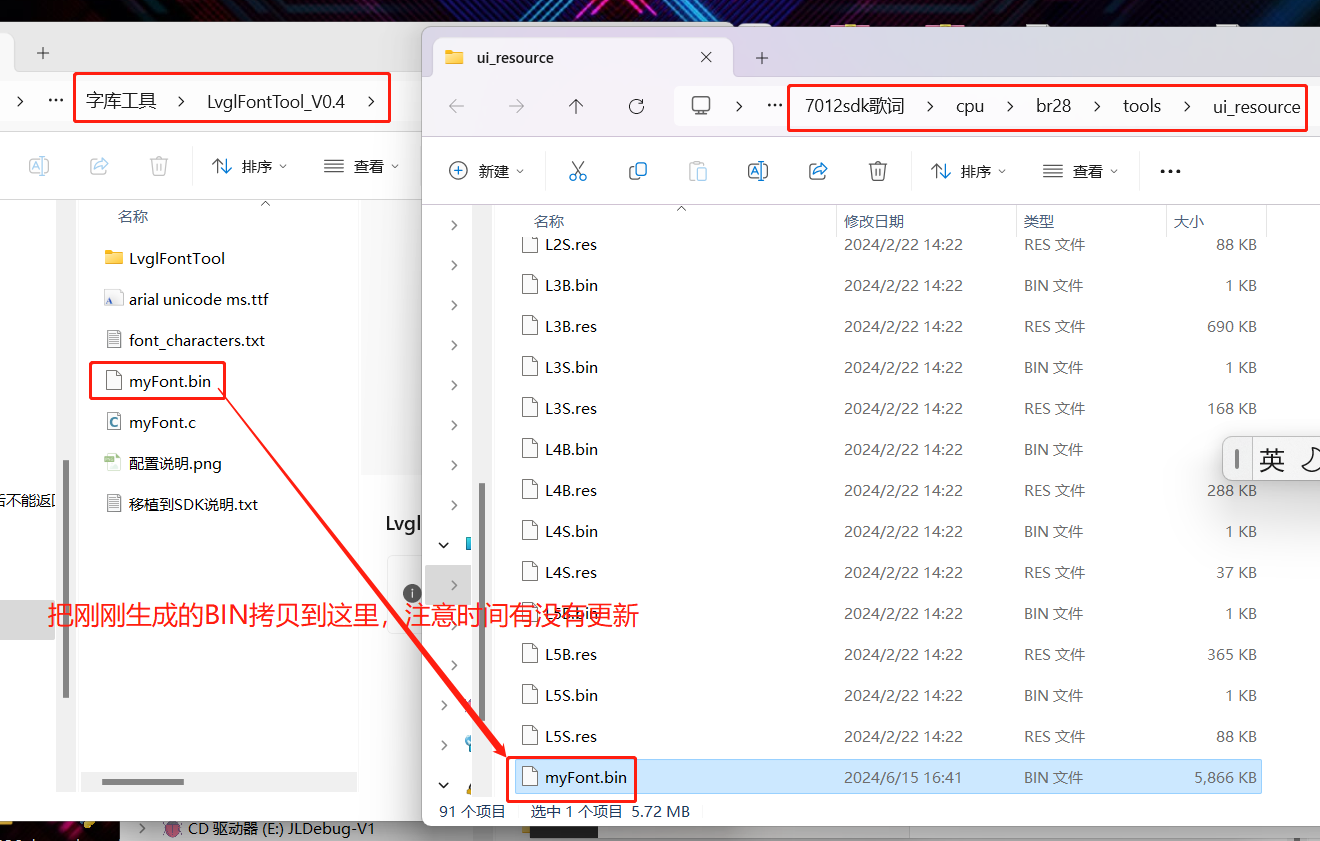The width and height of the screenshot is (1320, 841).
Task: Open the 查看 dropdown in LvglFontTool_V0.4 window
Action: click(x=362, y=166)
